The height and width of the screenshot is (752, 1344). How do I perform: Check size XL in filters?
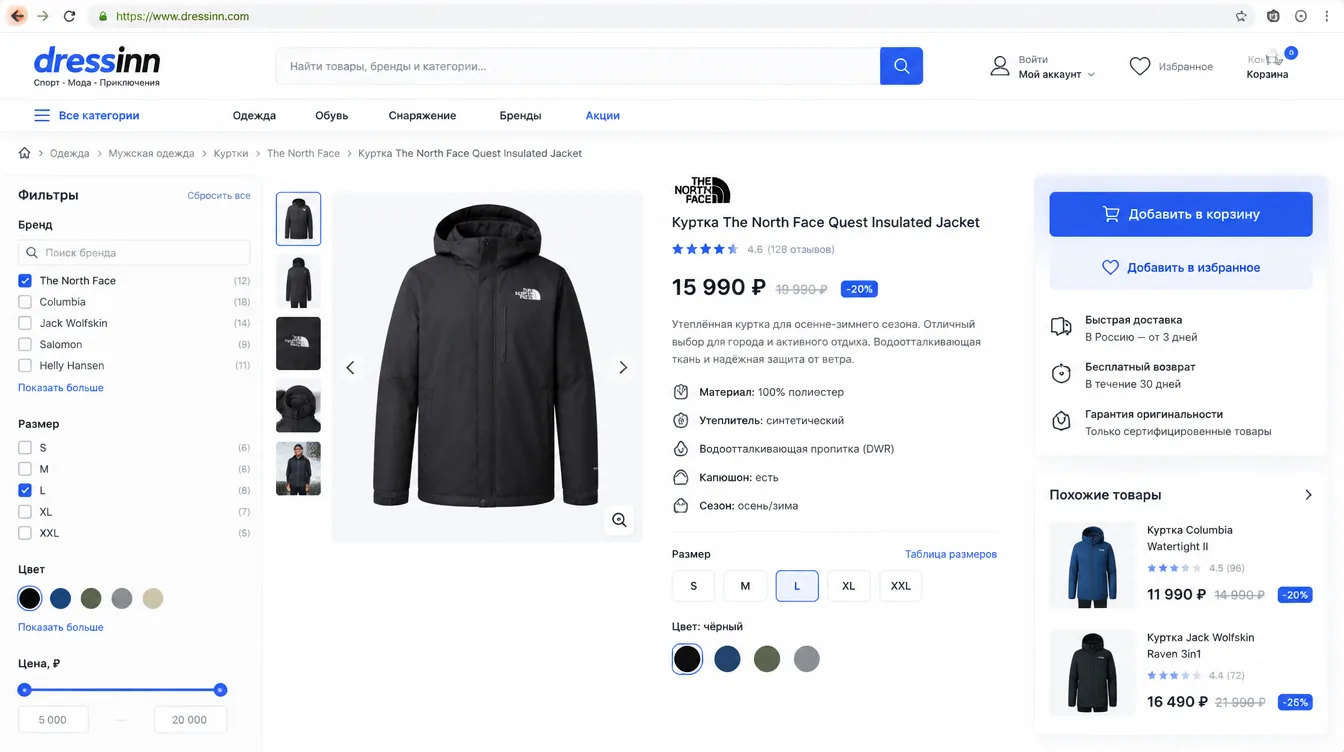(x=25, y=511)
